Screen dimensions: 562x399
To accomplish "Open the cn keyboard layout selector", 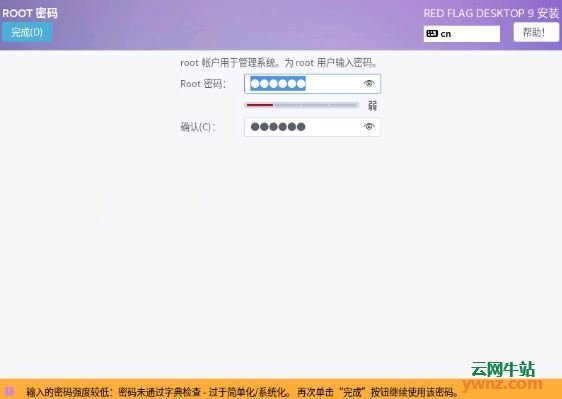I will (462, 34).
